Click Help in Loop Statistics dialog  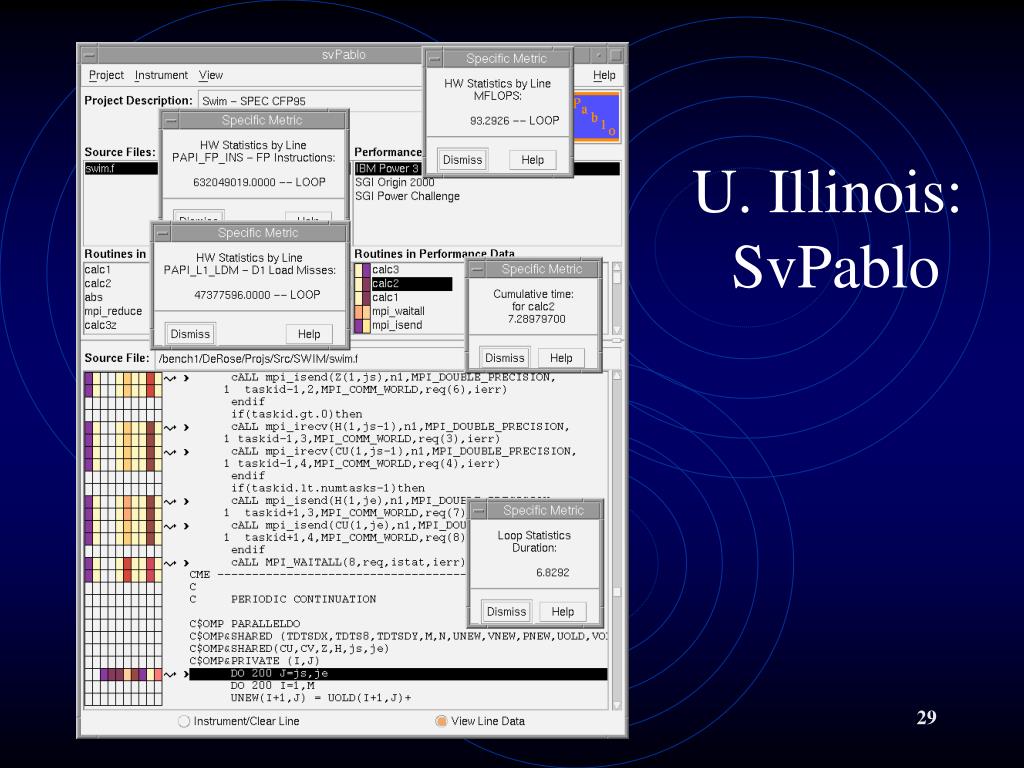(562, 611)
